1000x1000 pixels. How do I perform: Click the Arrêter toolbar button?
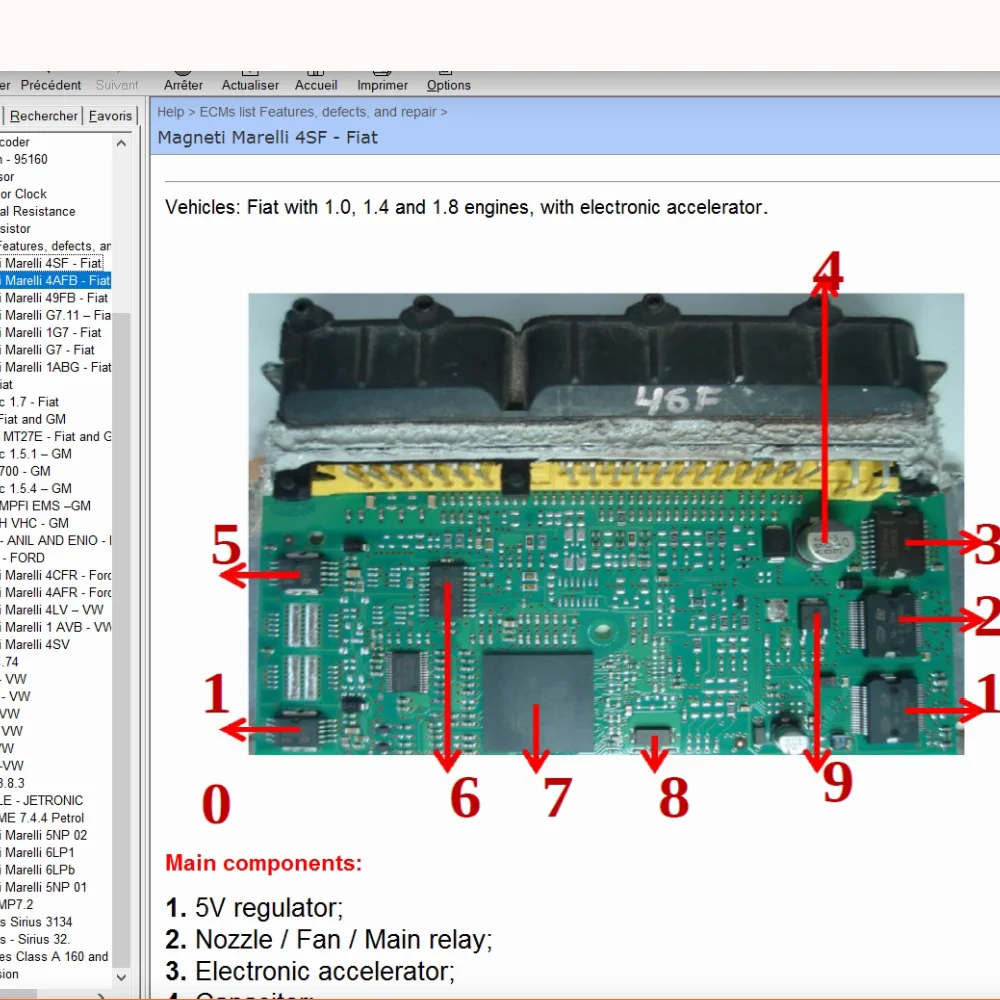(183, 85)
